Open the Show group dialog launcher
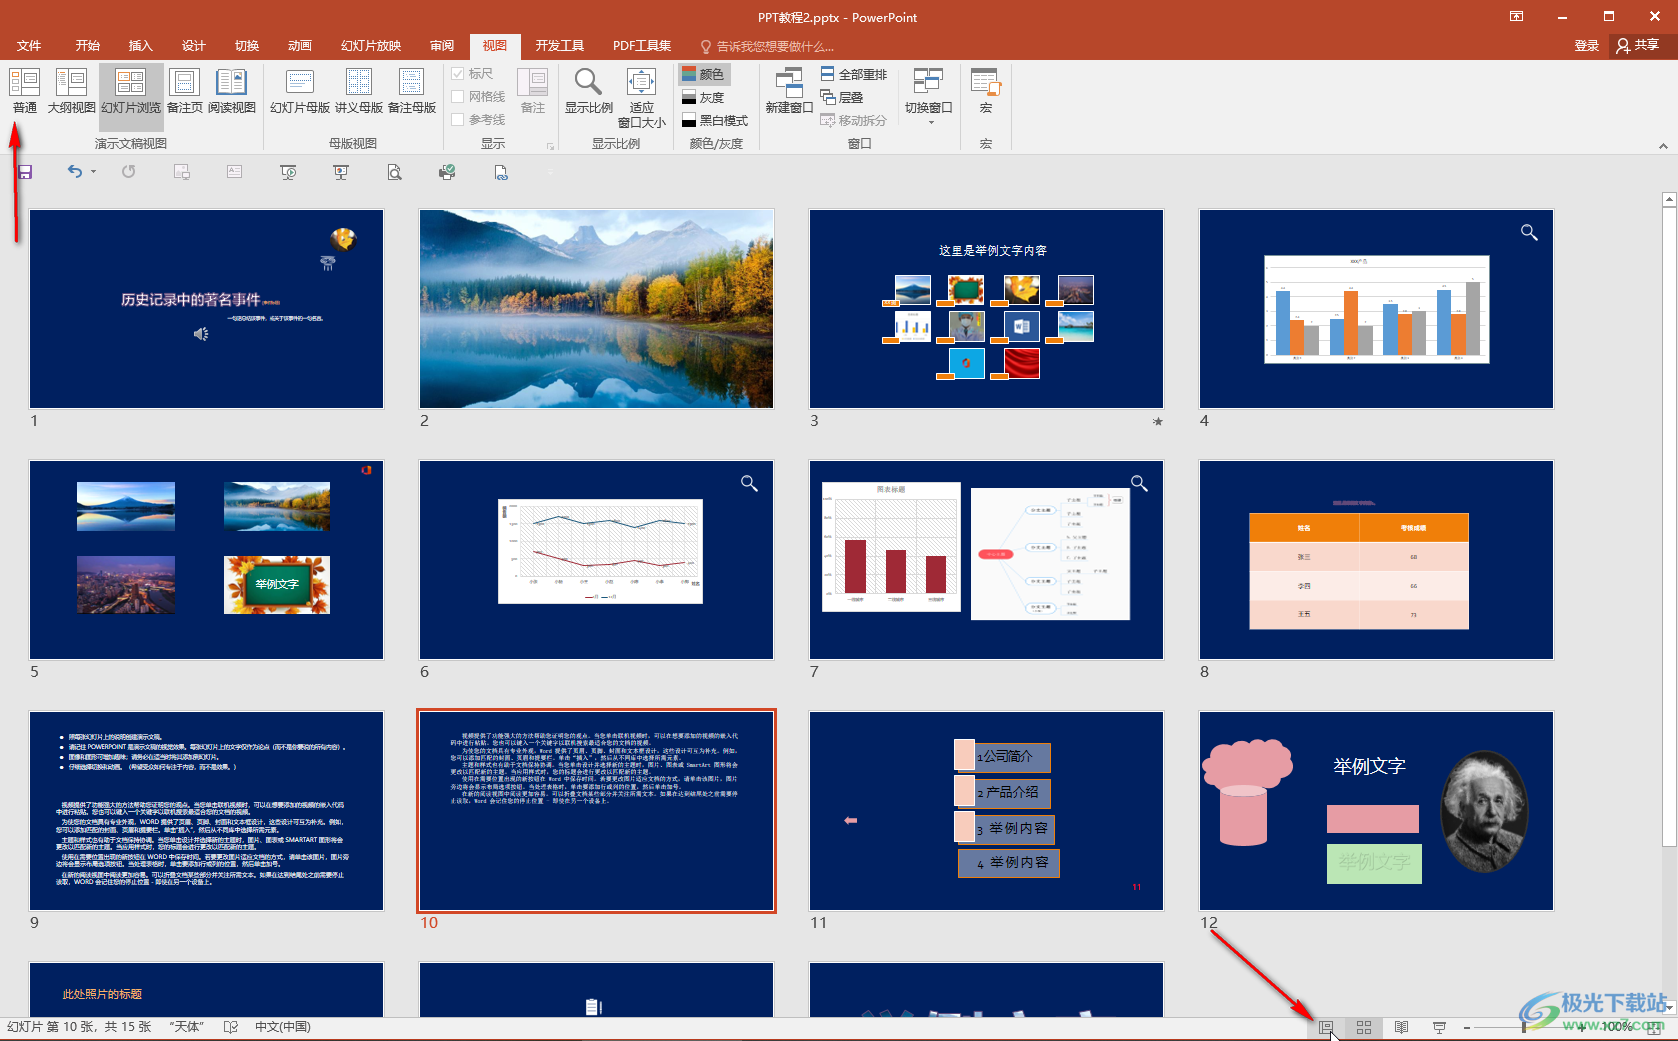 click(550, 146)
